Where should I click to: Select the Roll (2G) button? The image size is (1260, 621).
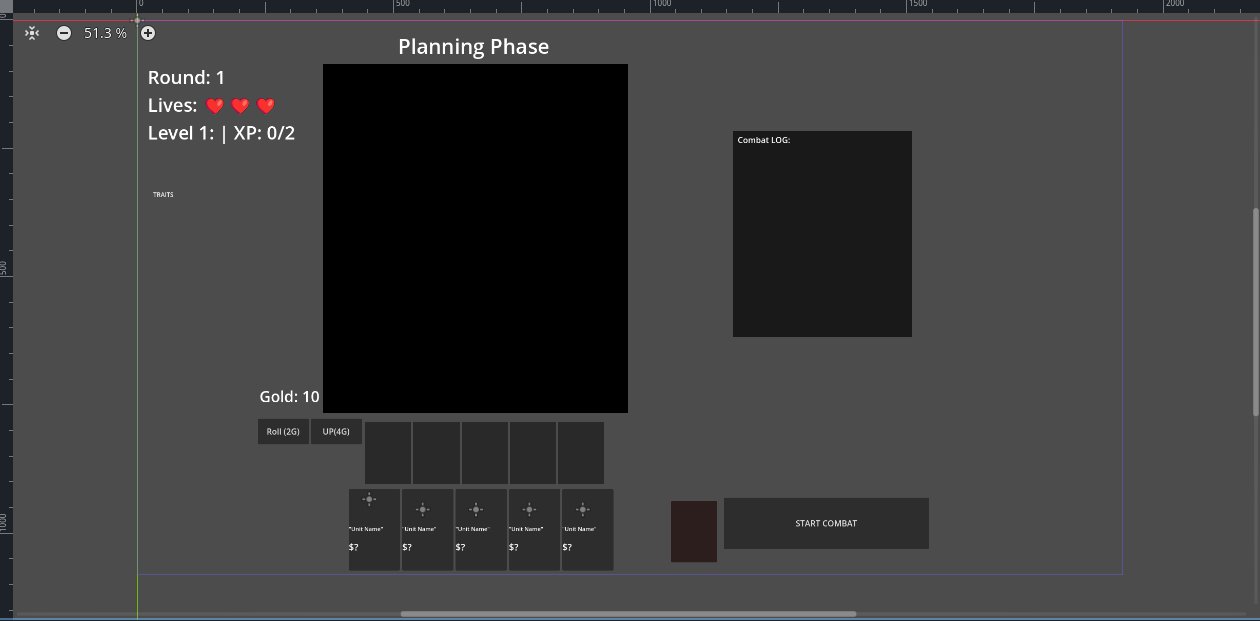click(x=283, y=432)
